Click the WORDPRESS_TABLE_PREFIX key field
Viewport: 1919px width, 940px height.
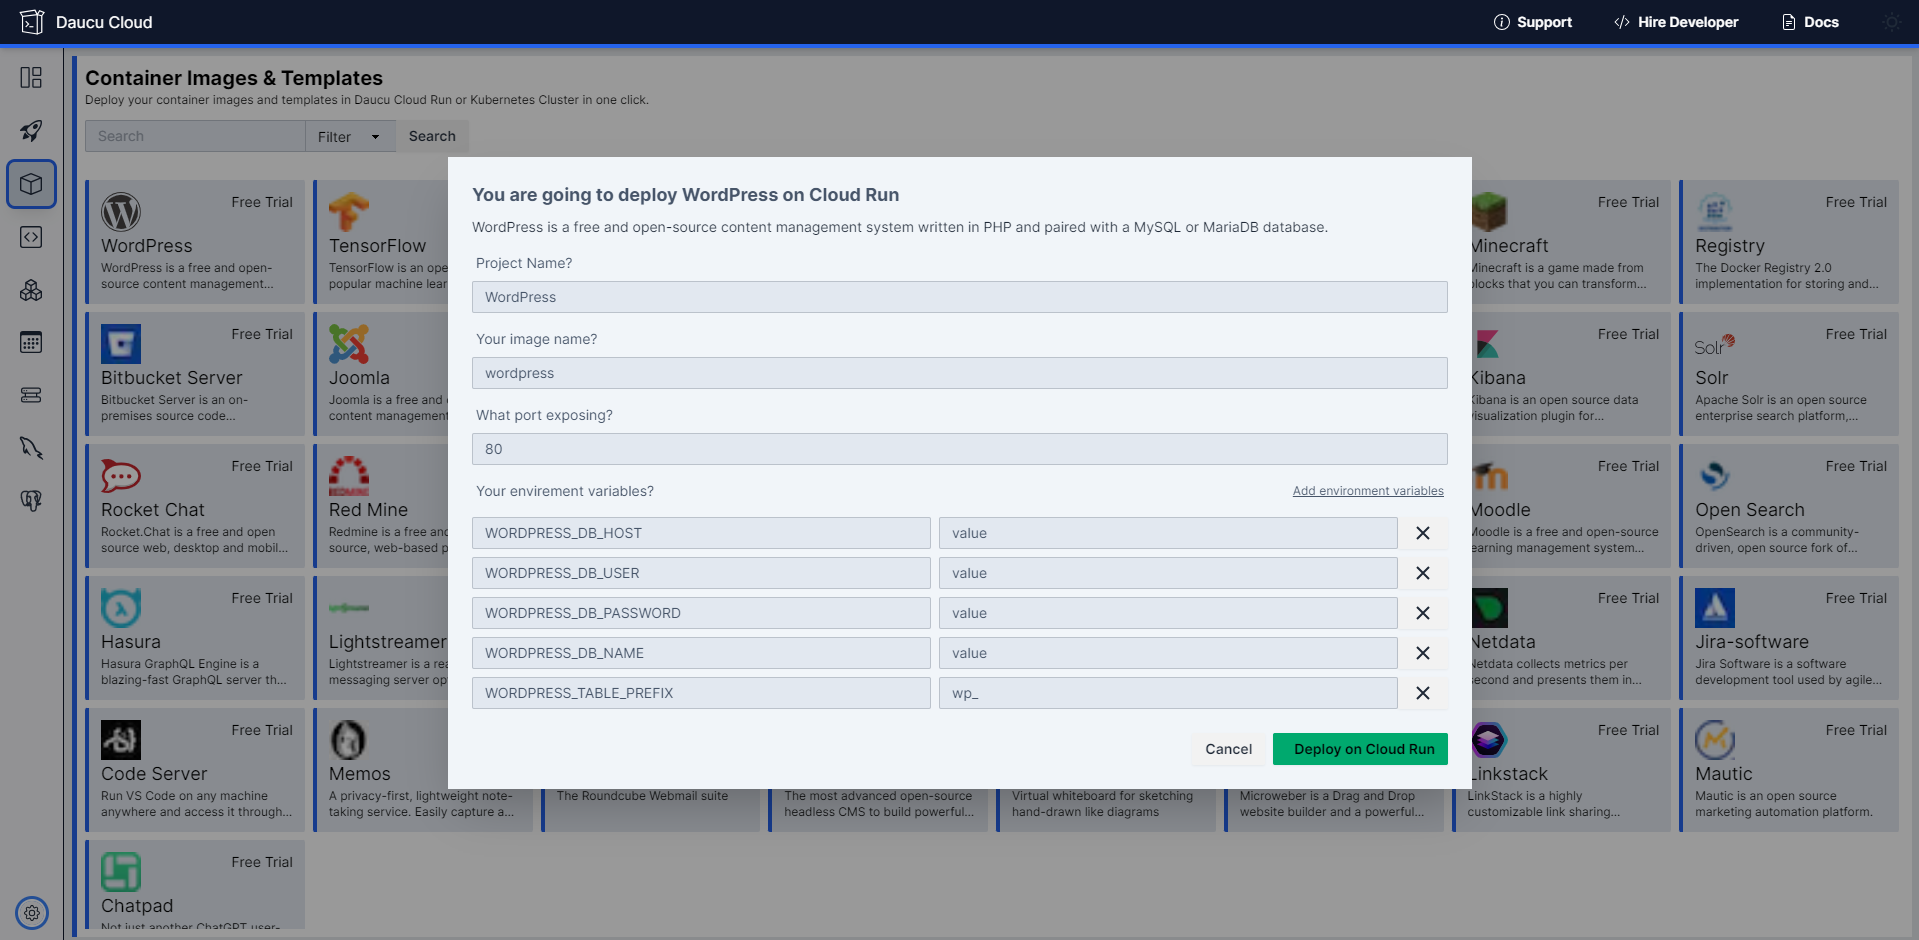pos(701,693)
